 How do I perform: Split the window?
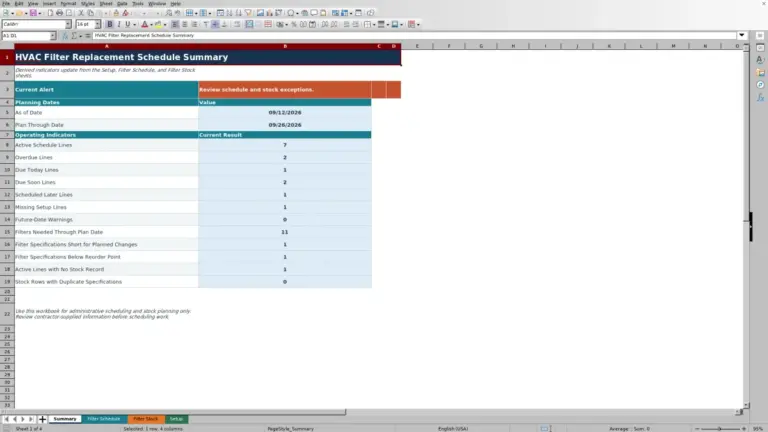coord(359,13)
